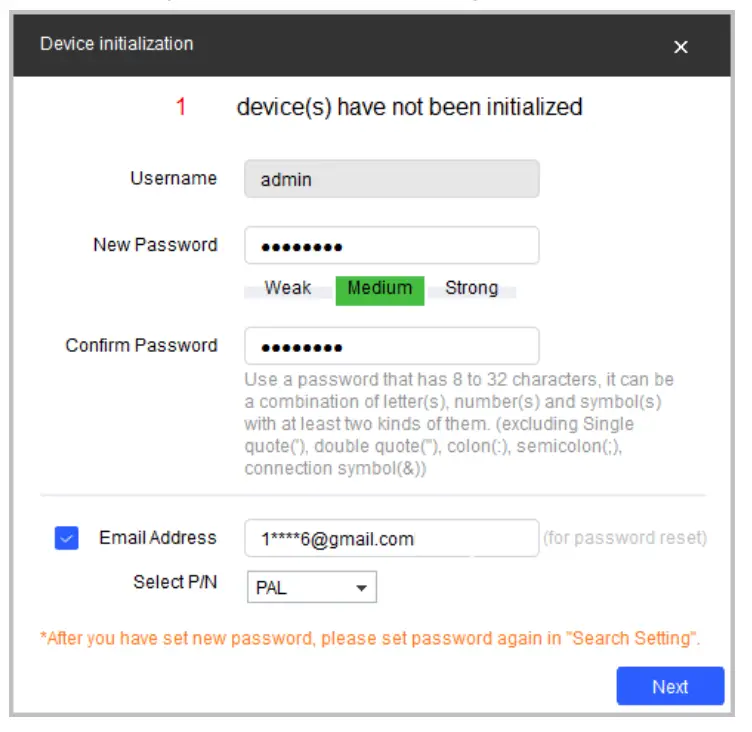Click the Email Address label
Image resolution: width=752 pixels, height=732 pixels.
pyautogui.click(x=157, y=538)
